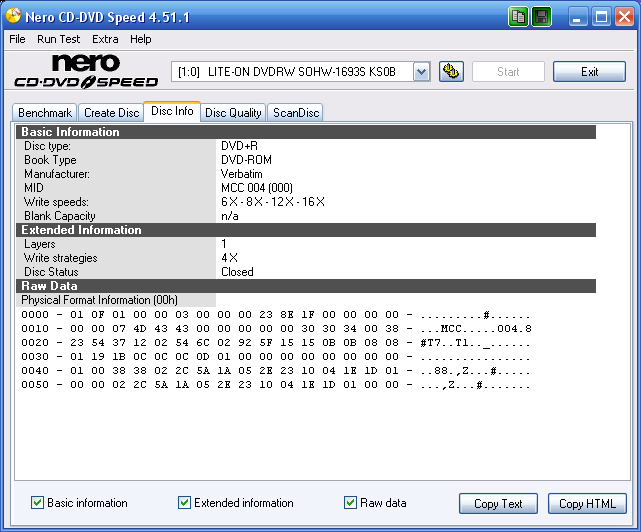Select the Disc Status value Closed

[x=237, y=272]
